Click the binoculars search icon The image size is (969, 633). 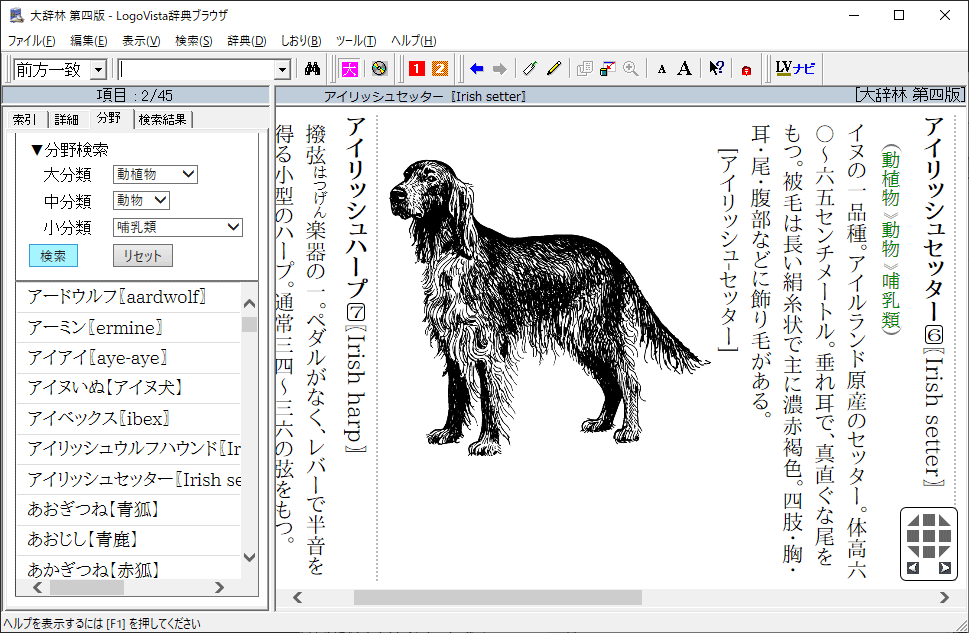[x=311, y=69]
